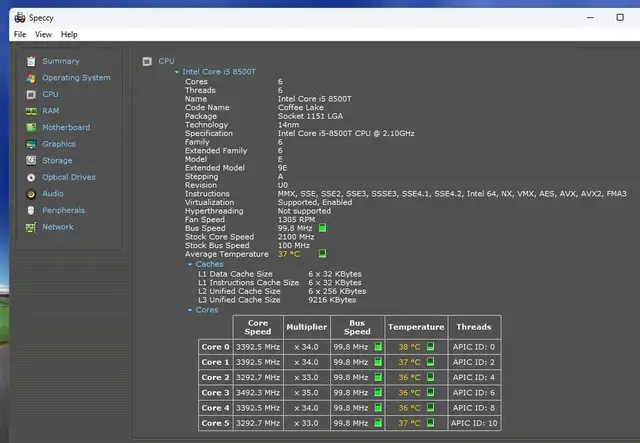Screen dimensions: 640x443
Task: Click the Cores tree label
Action: 207,310
